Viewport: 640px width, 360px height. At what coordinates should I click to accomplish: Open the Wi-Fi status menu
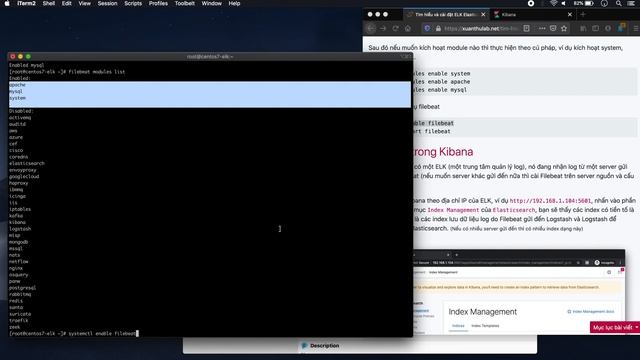553,3
